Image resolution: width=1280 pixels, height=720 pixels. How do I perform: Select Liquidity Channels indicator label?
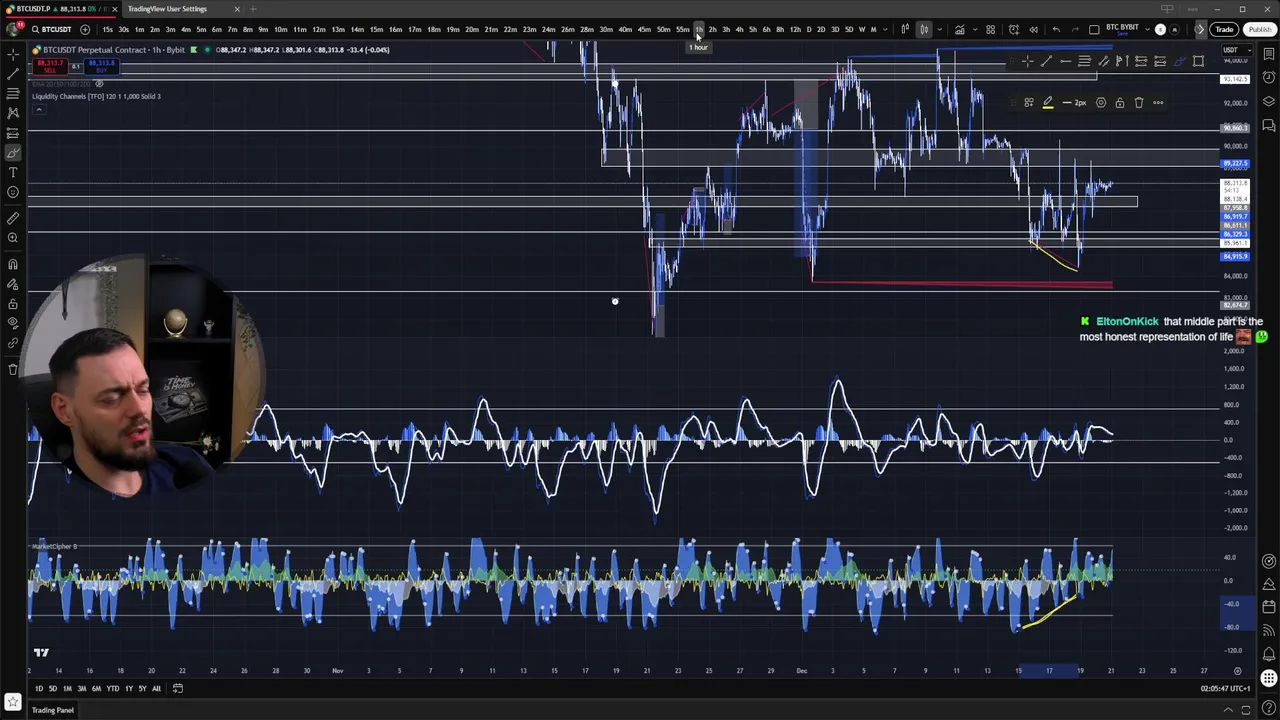click(x=96, y=96)
